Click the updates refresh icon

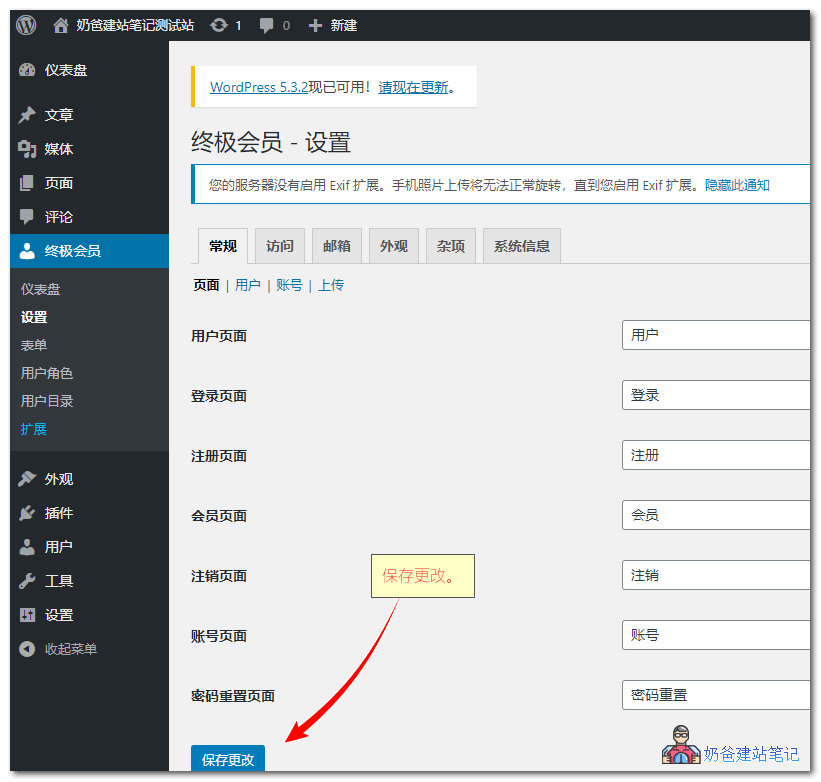click(x=219, y=25)
